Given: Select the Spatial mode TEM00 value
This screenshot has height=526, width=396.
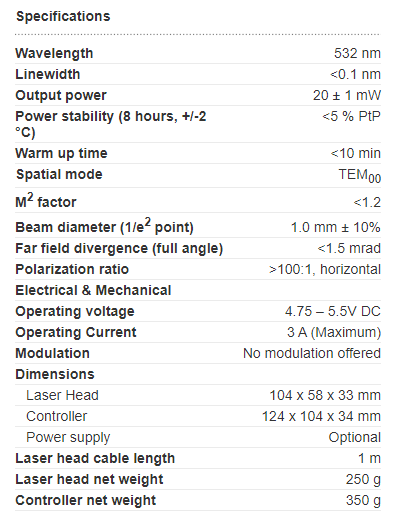Looking at the screenshot, I should pos(359,175).
